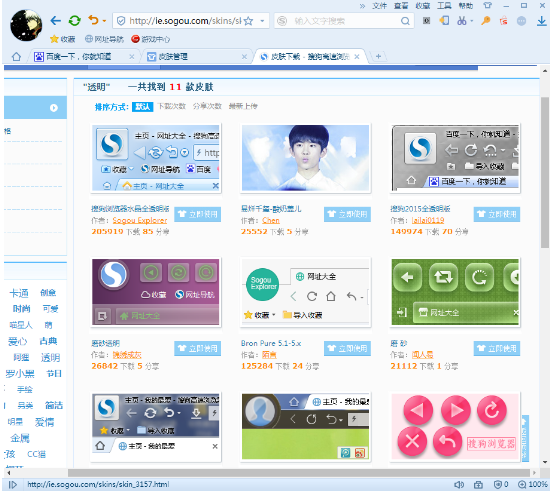The height and width of the screenshot is (491, 550).
Task: Expand the undo history dropdown arrow
Action: [x=104, y=21]
